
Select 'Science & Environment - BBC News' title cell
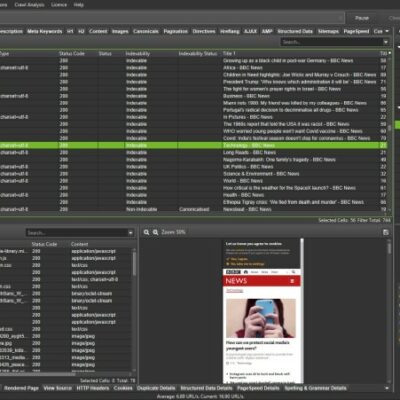click(261, 174)
